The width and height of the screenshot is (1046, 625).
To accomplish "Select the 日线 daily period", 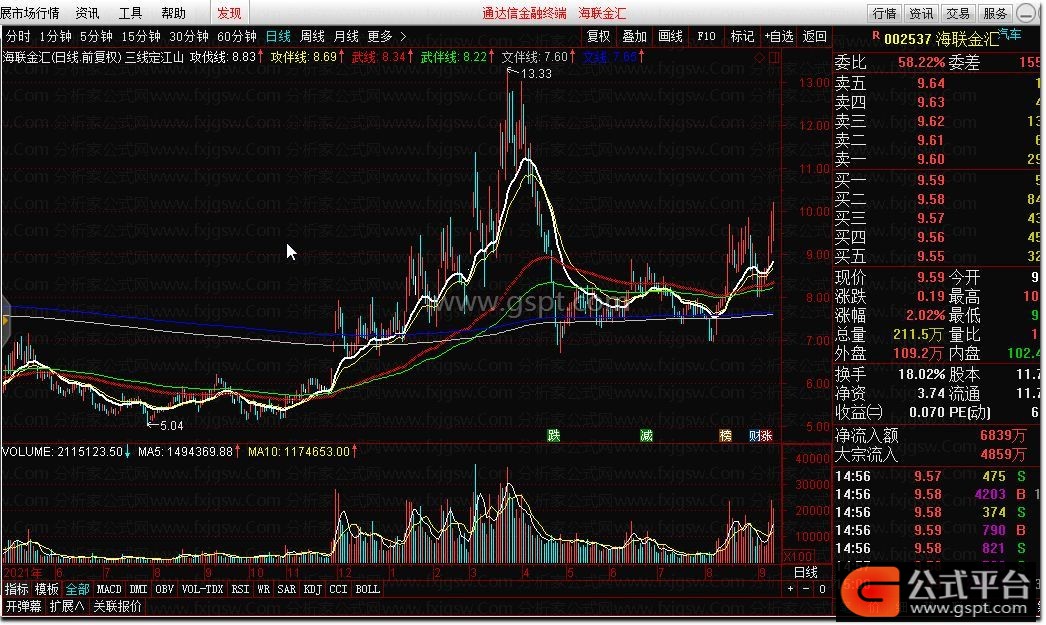I will tap(278, 36).
